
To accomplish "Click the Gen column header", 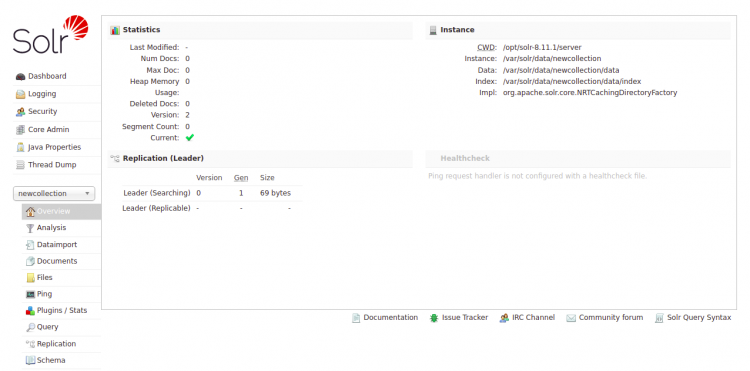I will tap(241, 178).
